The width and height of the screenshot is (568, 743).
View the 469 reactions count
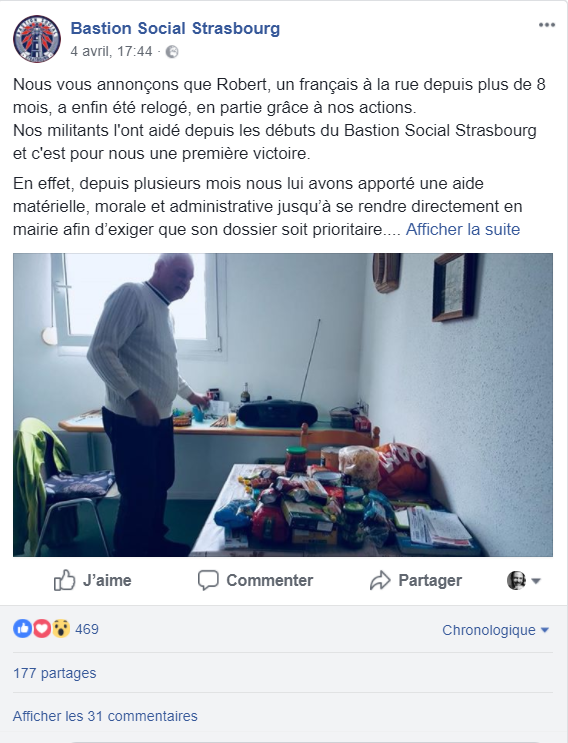click(x=87, y=629)
